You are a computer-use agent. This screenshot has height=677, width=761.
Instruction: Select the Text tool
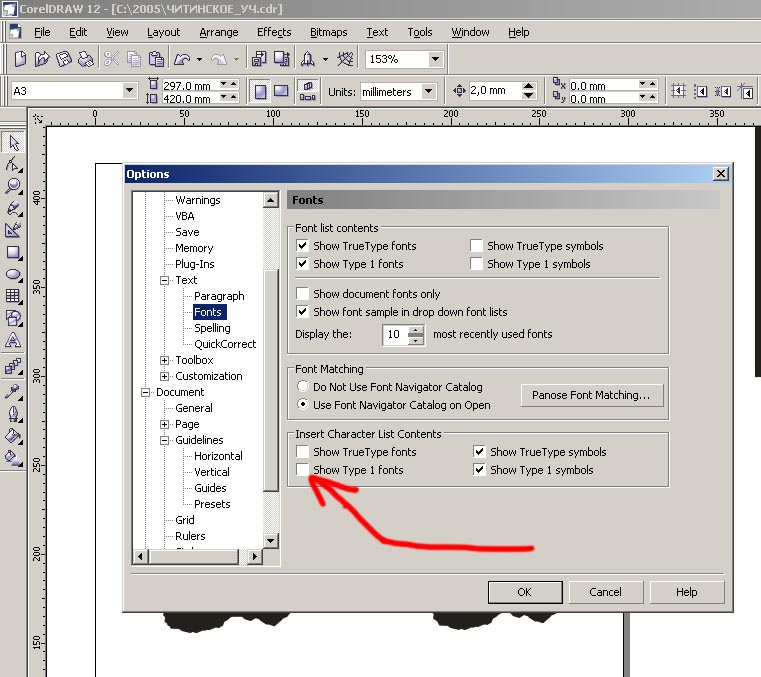coord(13,340)
